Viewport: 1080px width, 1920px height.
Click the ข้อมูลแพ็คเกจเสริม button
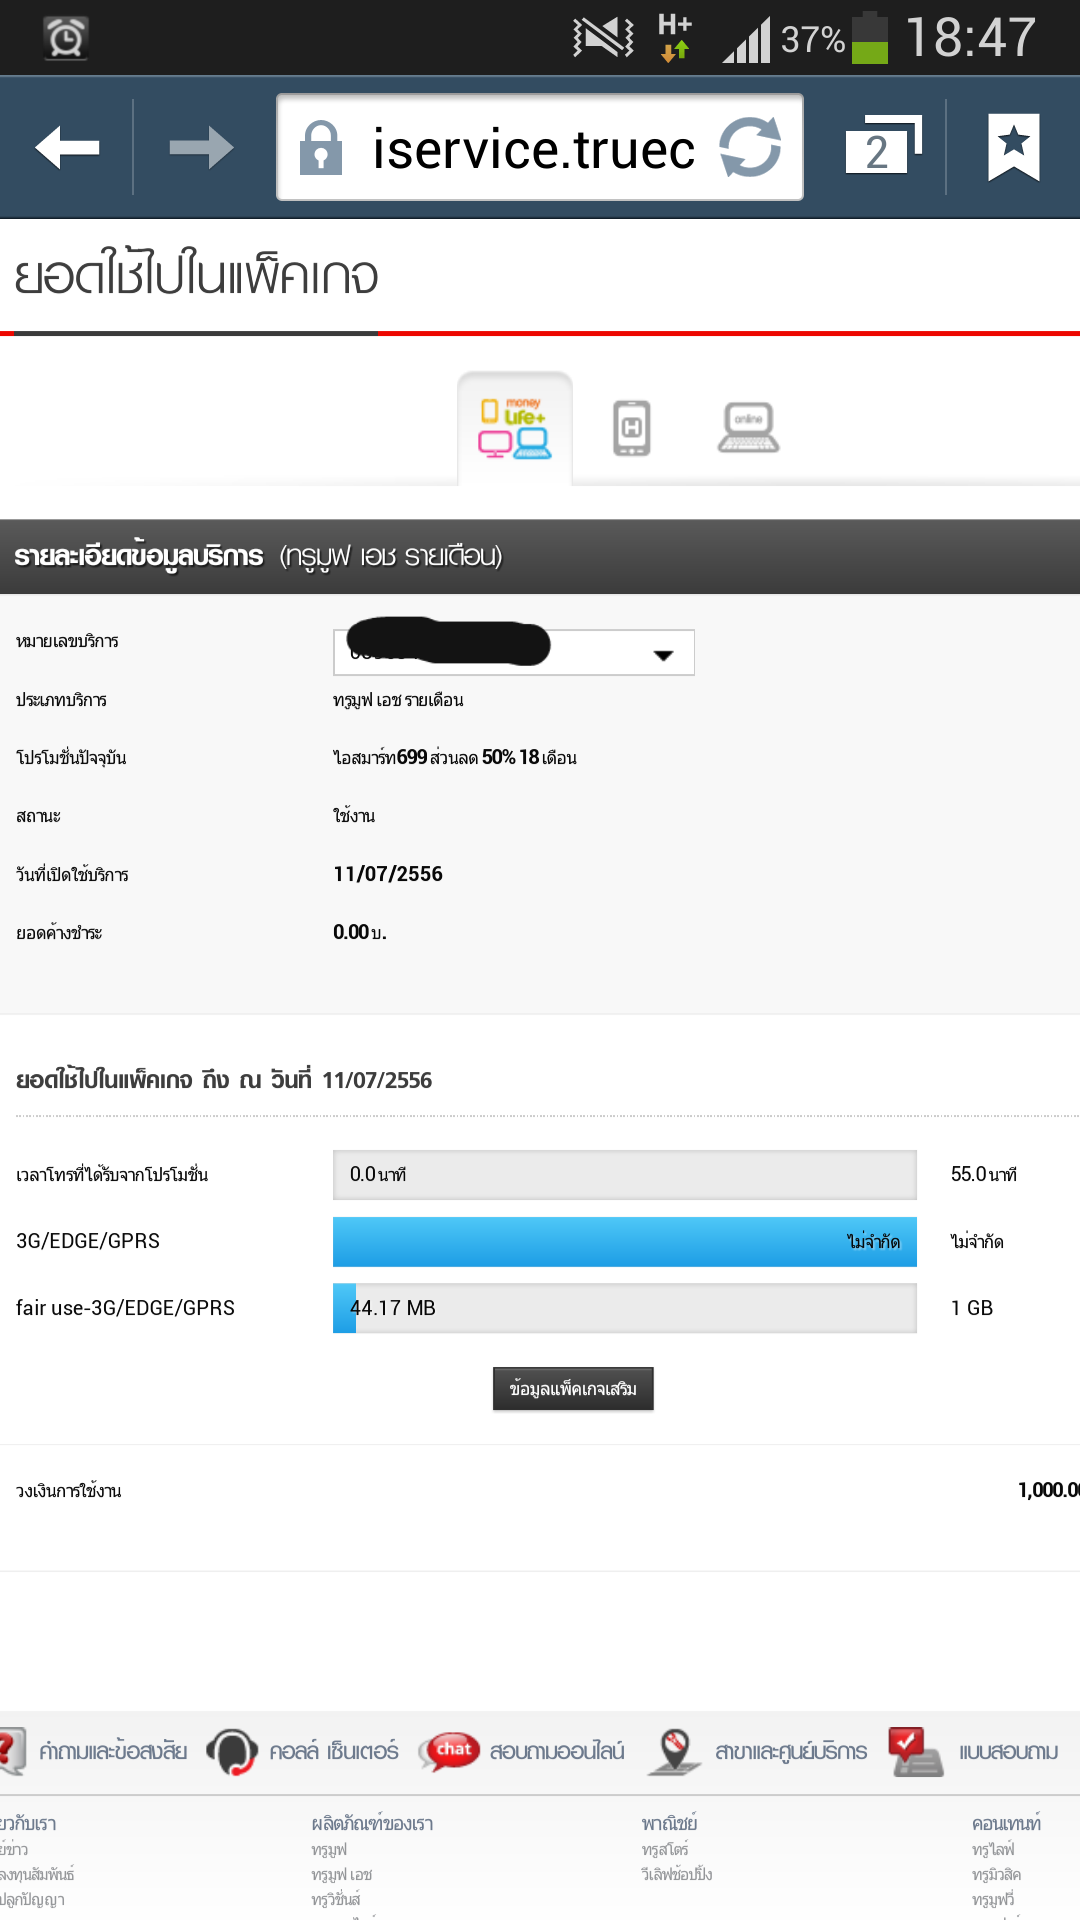(x=573, y=1389)
